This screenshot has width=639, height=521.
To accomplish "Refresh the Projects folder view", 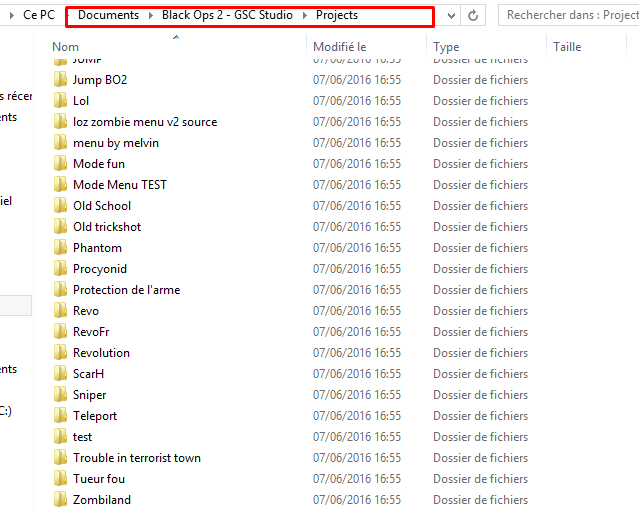I will tap(473, 15).
